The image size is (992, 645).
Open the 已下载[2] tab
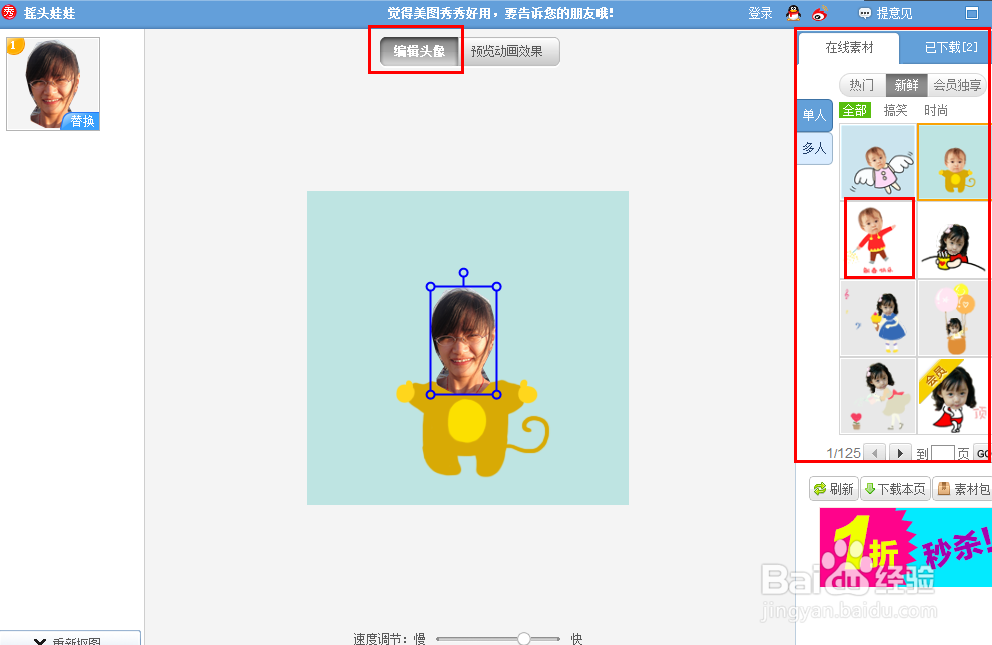(949, 47)
